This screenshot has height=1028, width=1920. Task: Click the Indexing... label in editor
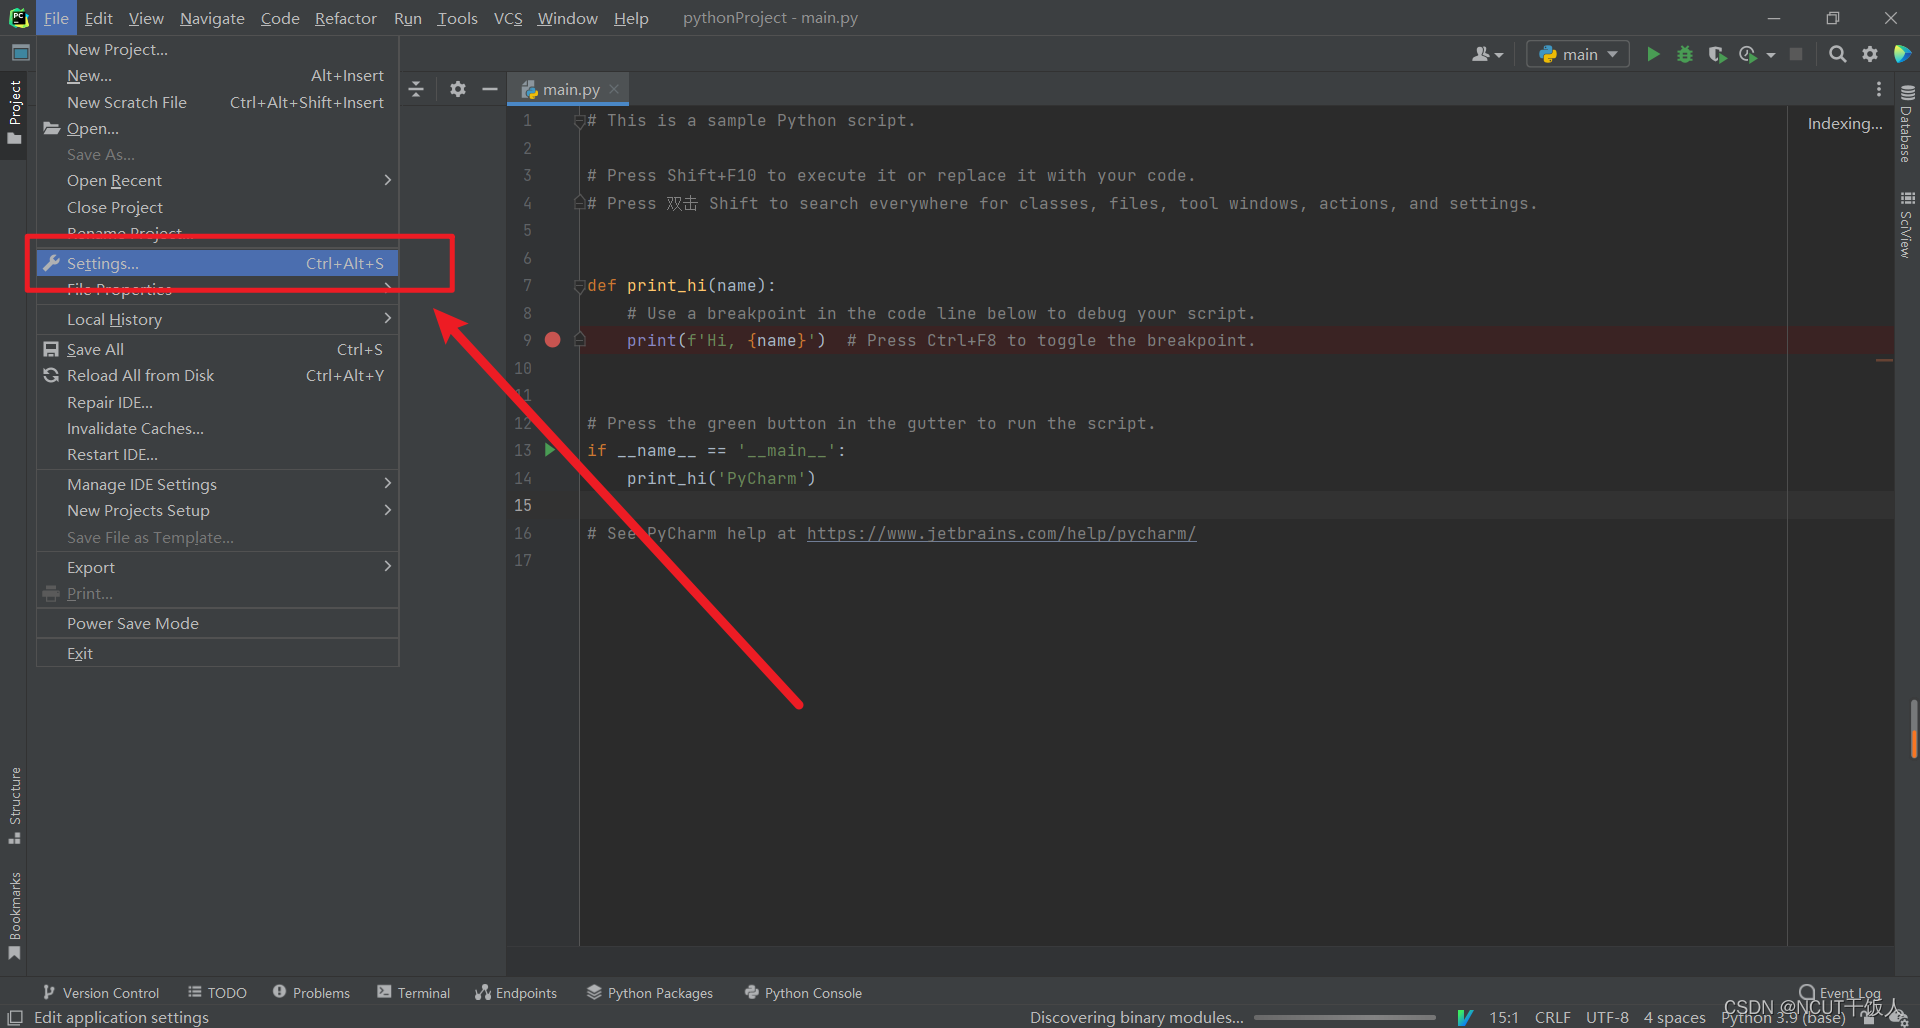pyautogui.click(x=1844, y=123)
